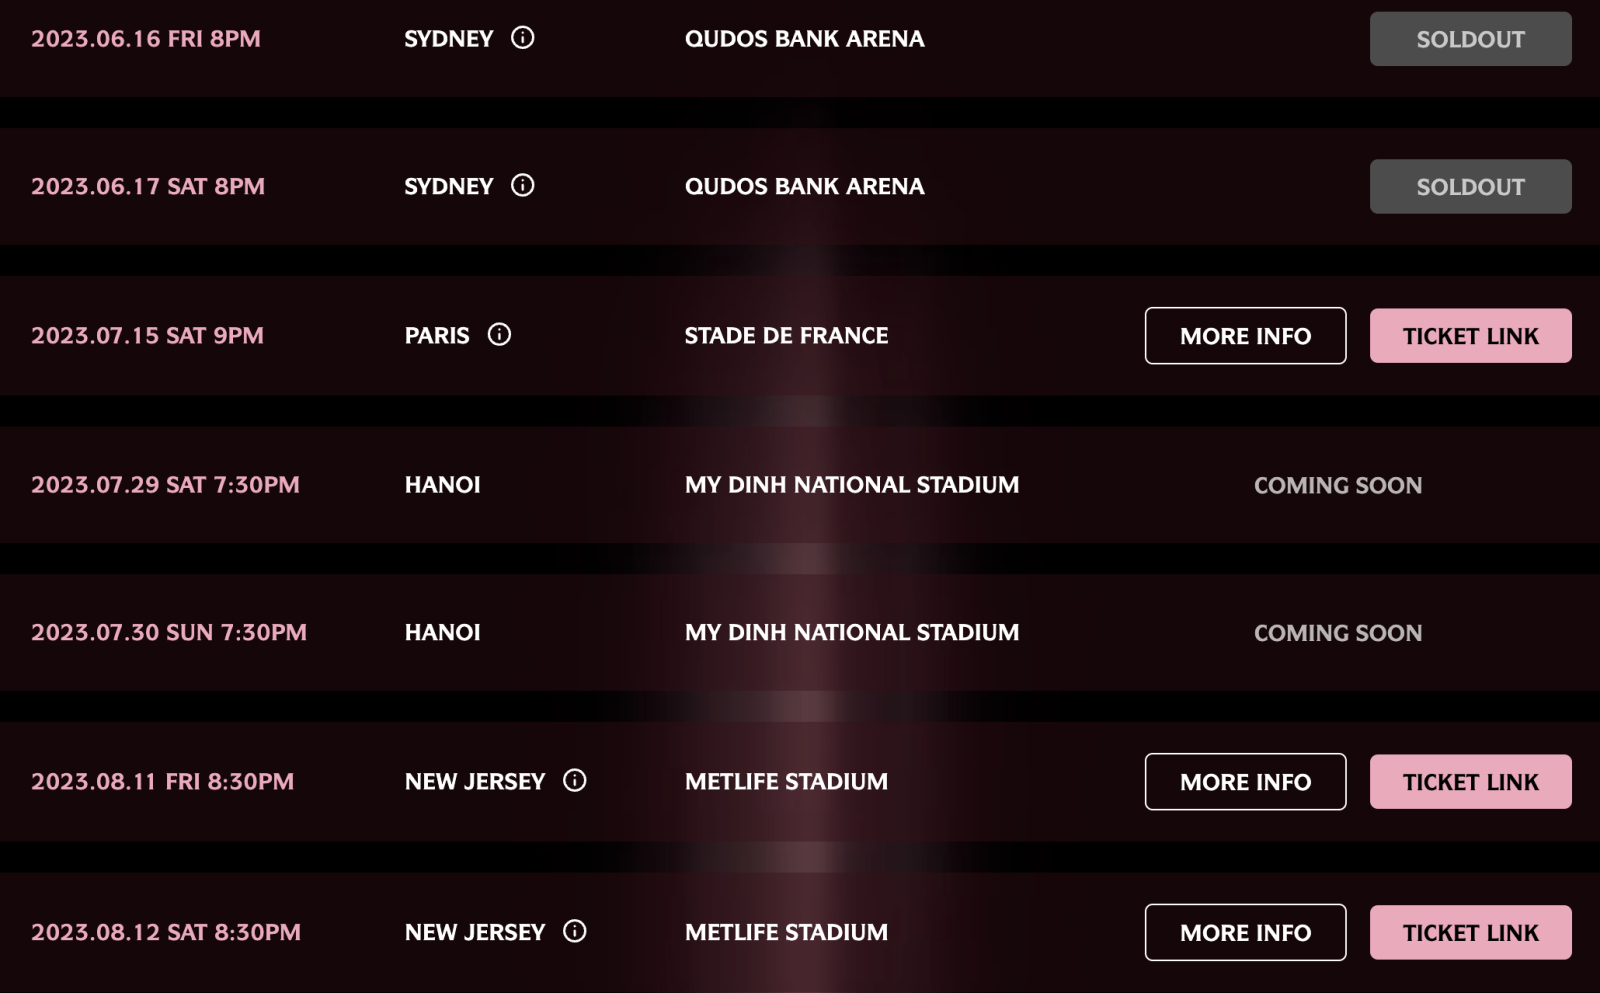This screenshot has width=1600, height=993.
Task: Select the HANOI city label
Action: pyautogui.click(x=442, y=485)
